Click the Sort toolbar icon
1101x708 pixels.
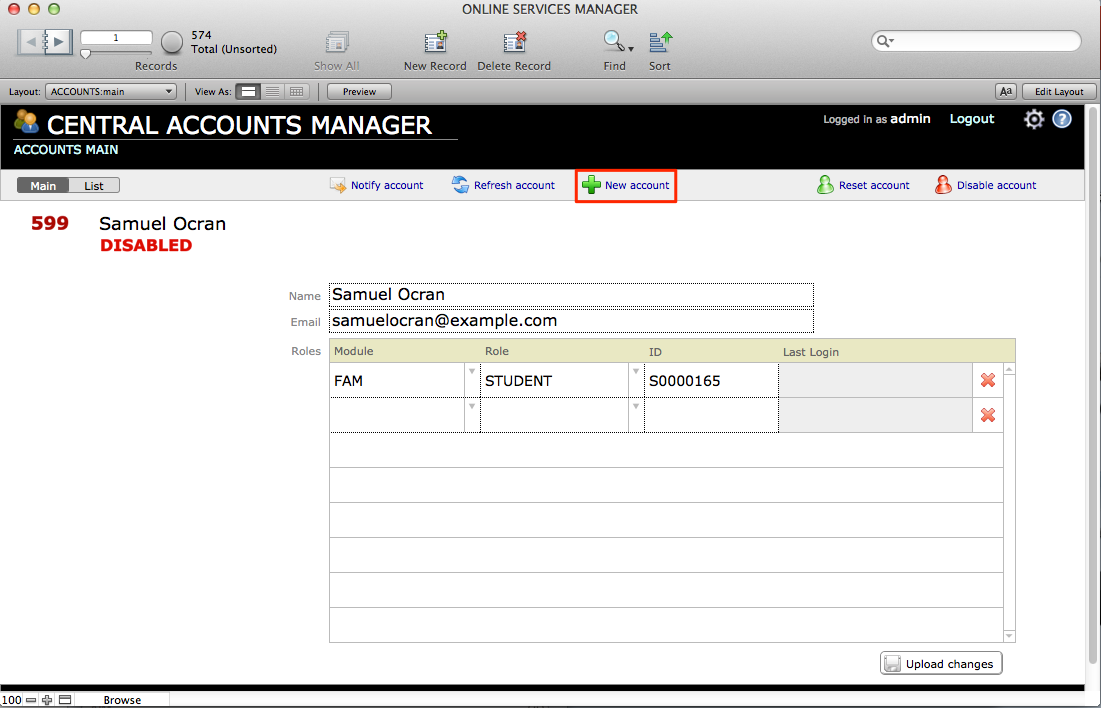(x=660, y=43)
